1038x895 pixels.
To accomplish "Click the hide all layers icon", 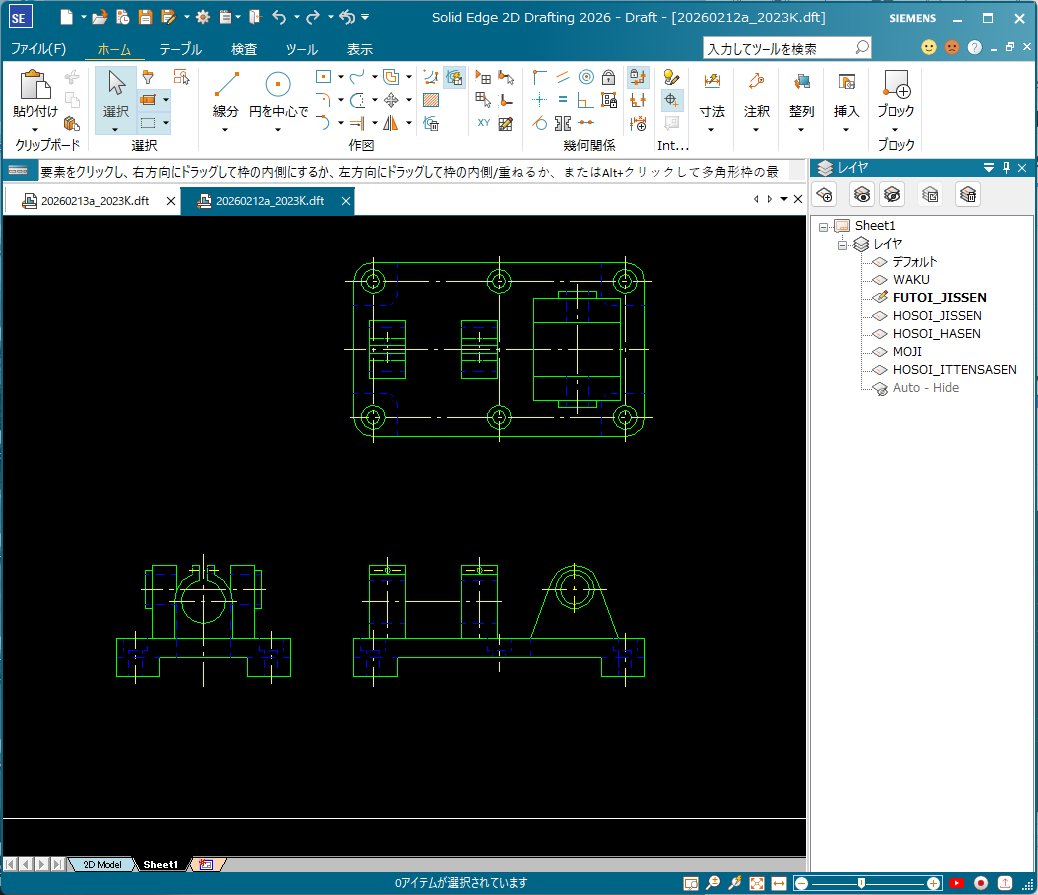I will 893,194.
